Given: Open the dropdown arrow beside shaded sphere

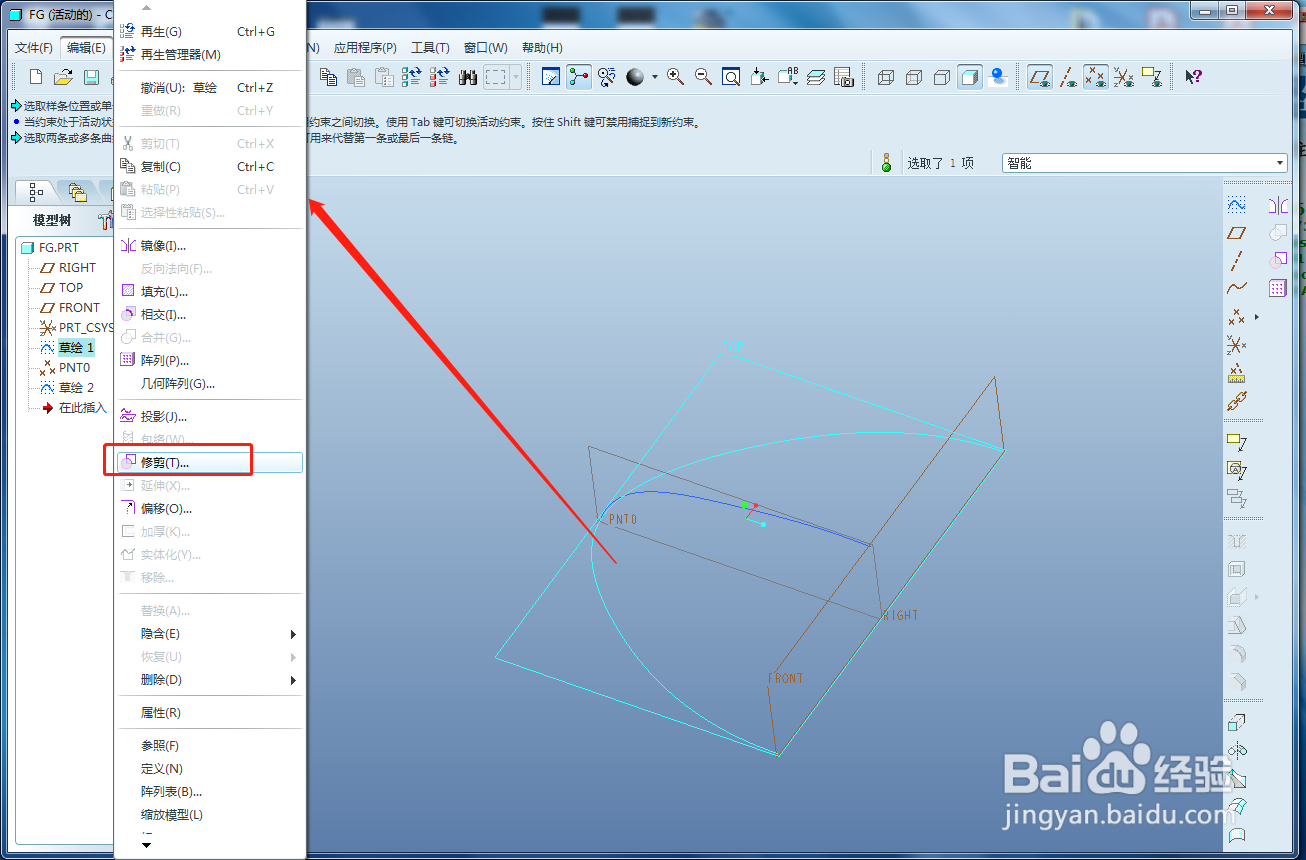Looking at the screenshot, I should pos(655,77).
